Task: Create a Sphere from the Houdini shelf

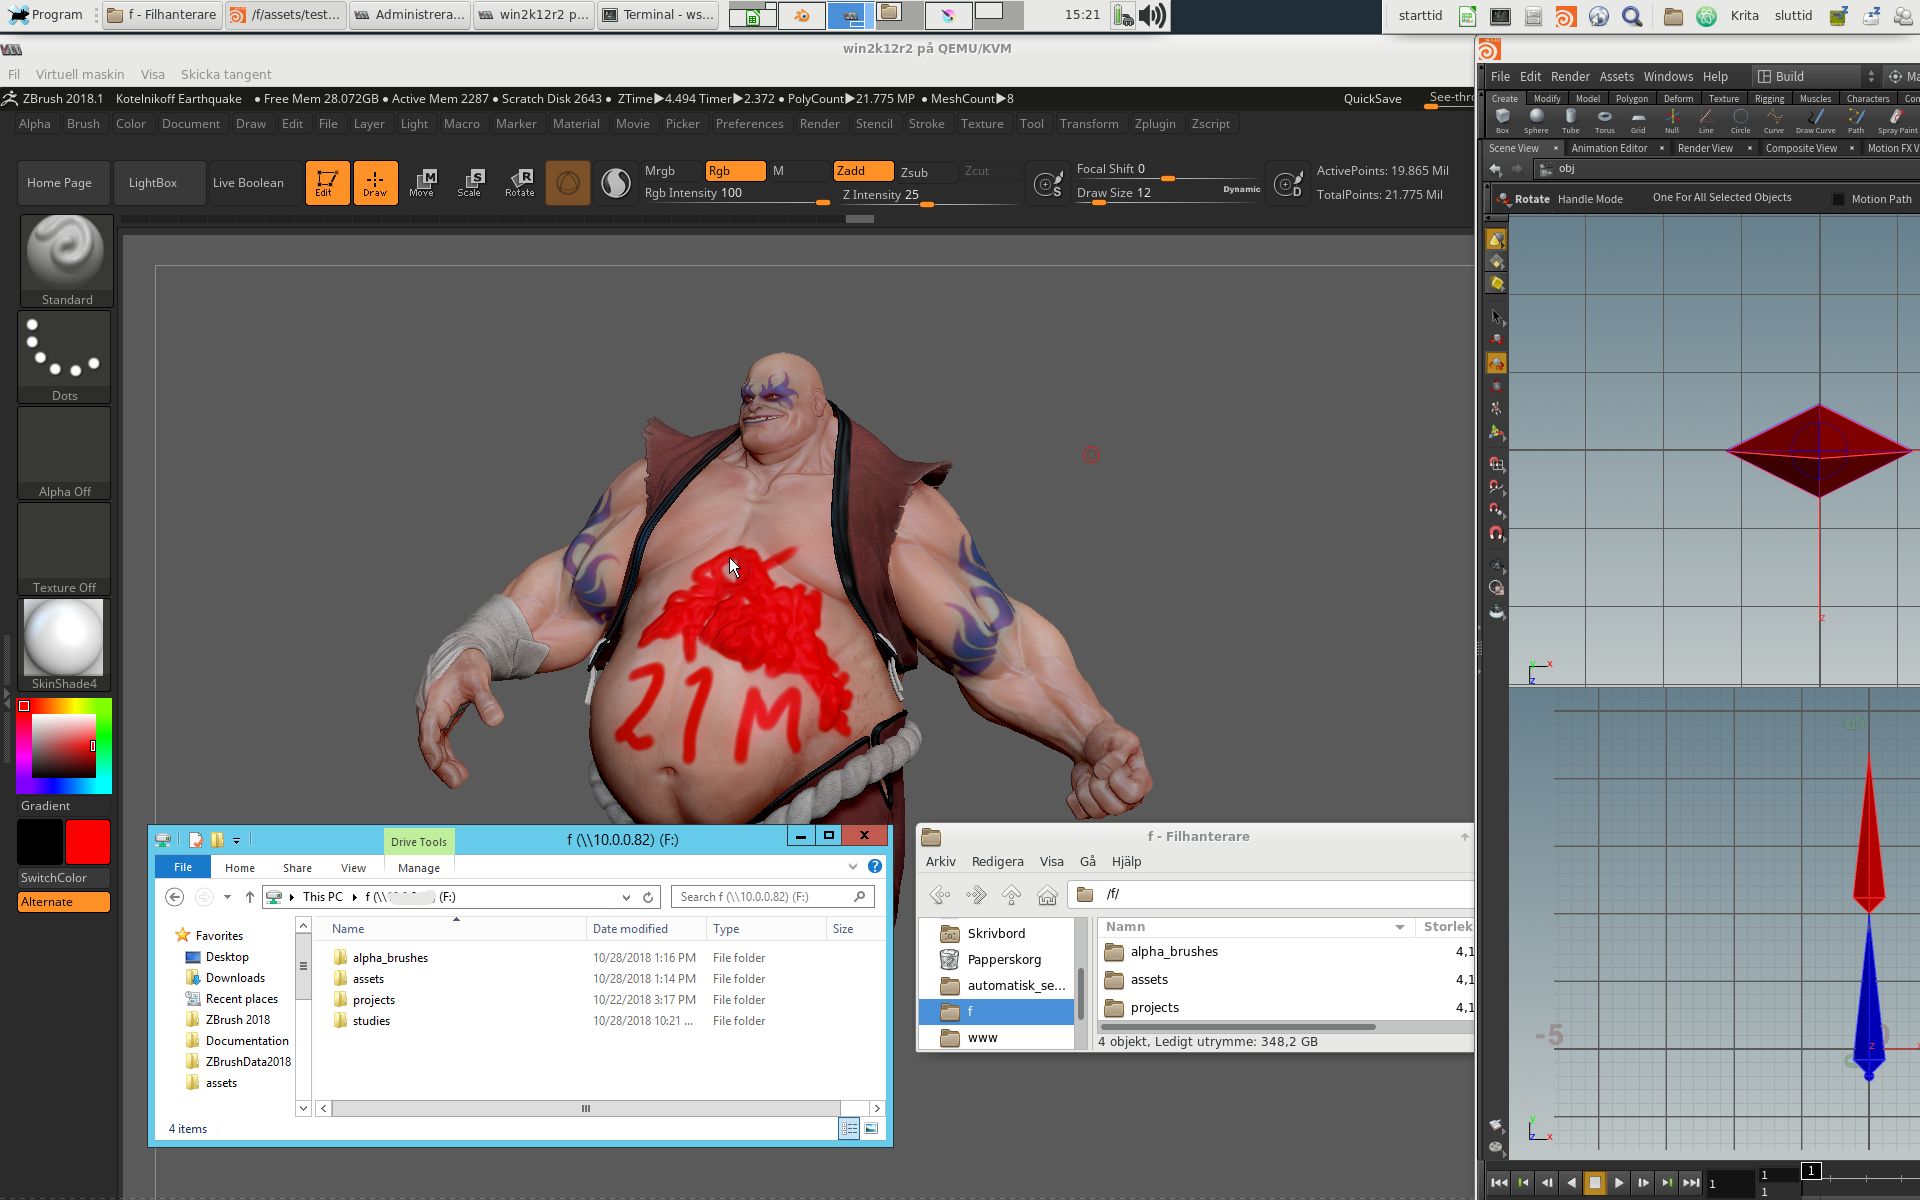Action: [x=1536, y=121]
